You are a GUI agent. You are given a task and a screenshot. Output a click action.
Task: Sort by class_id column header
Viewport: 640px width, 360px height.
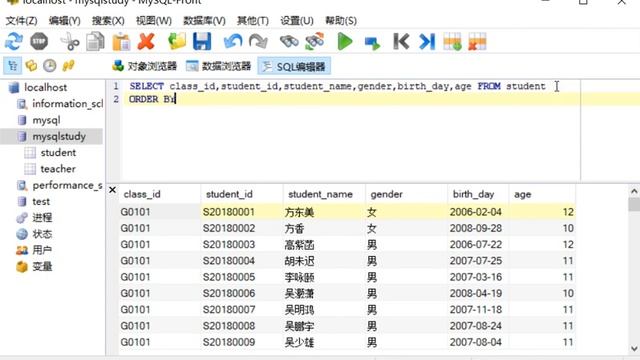point(160,194)
